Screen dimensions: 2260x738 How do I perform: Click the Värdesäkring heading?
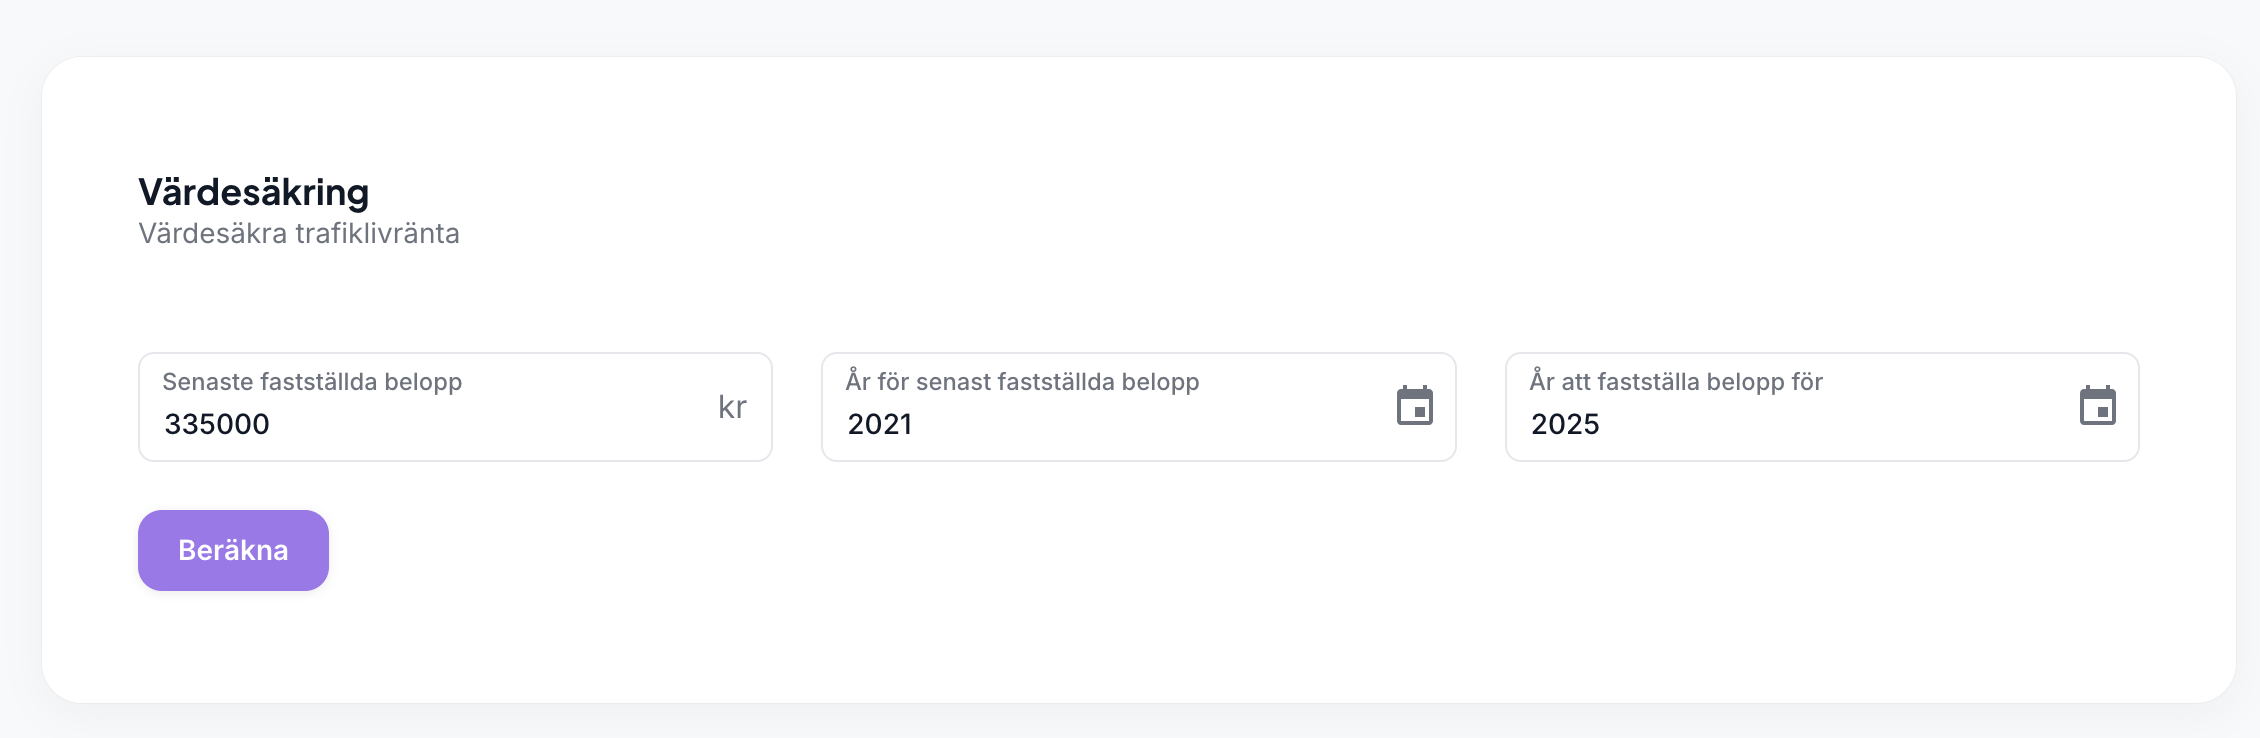click(253, 192)
